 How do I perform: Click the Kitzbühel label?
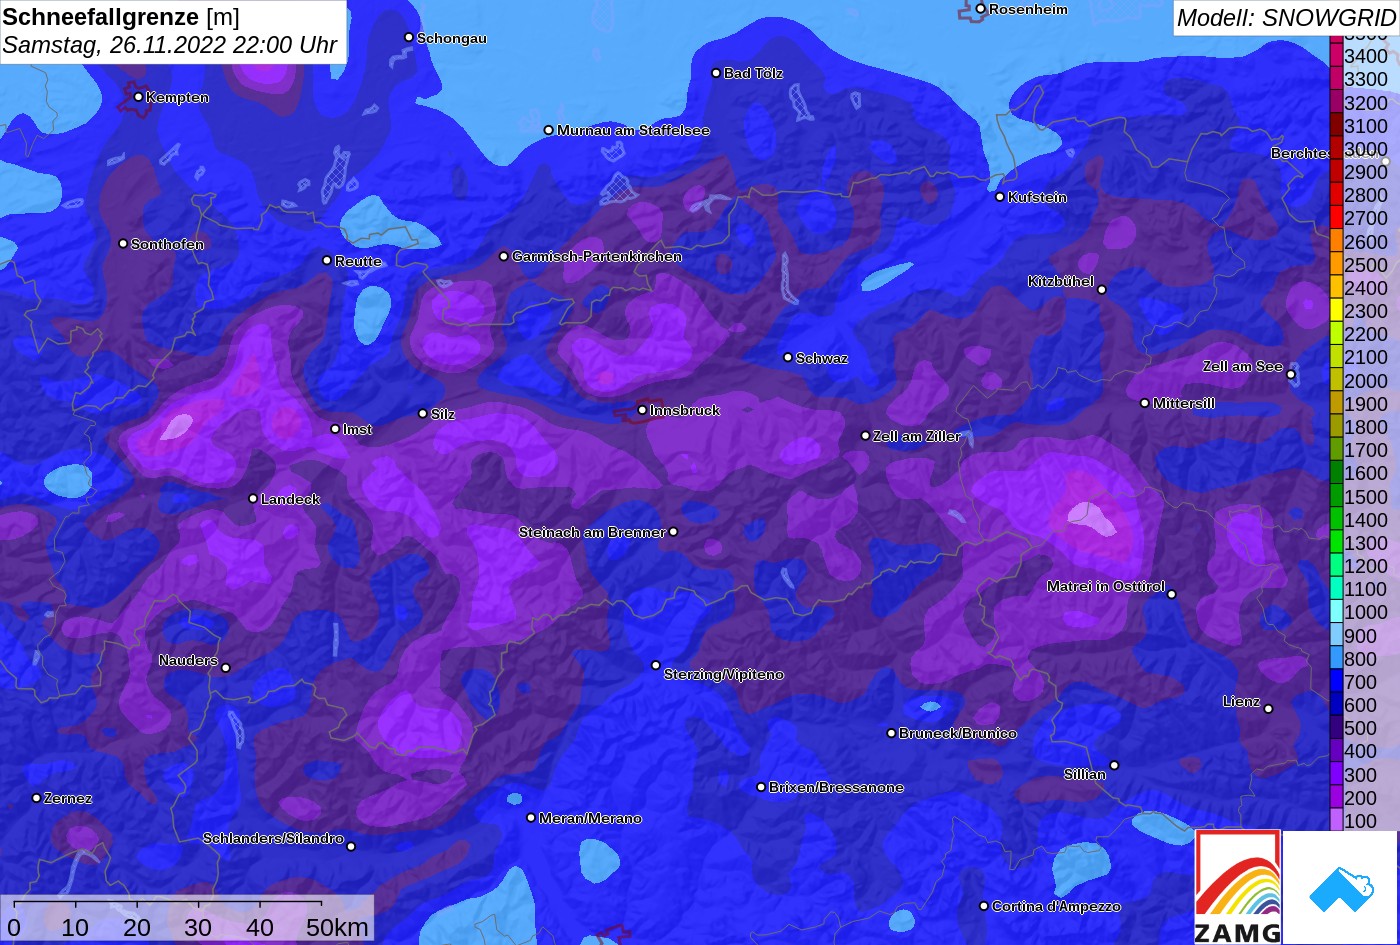tap(1061, 281)
